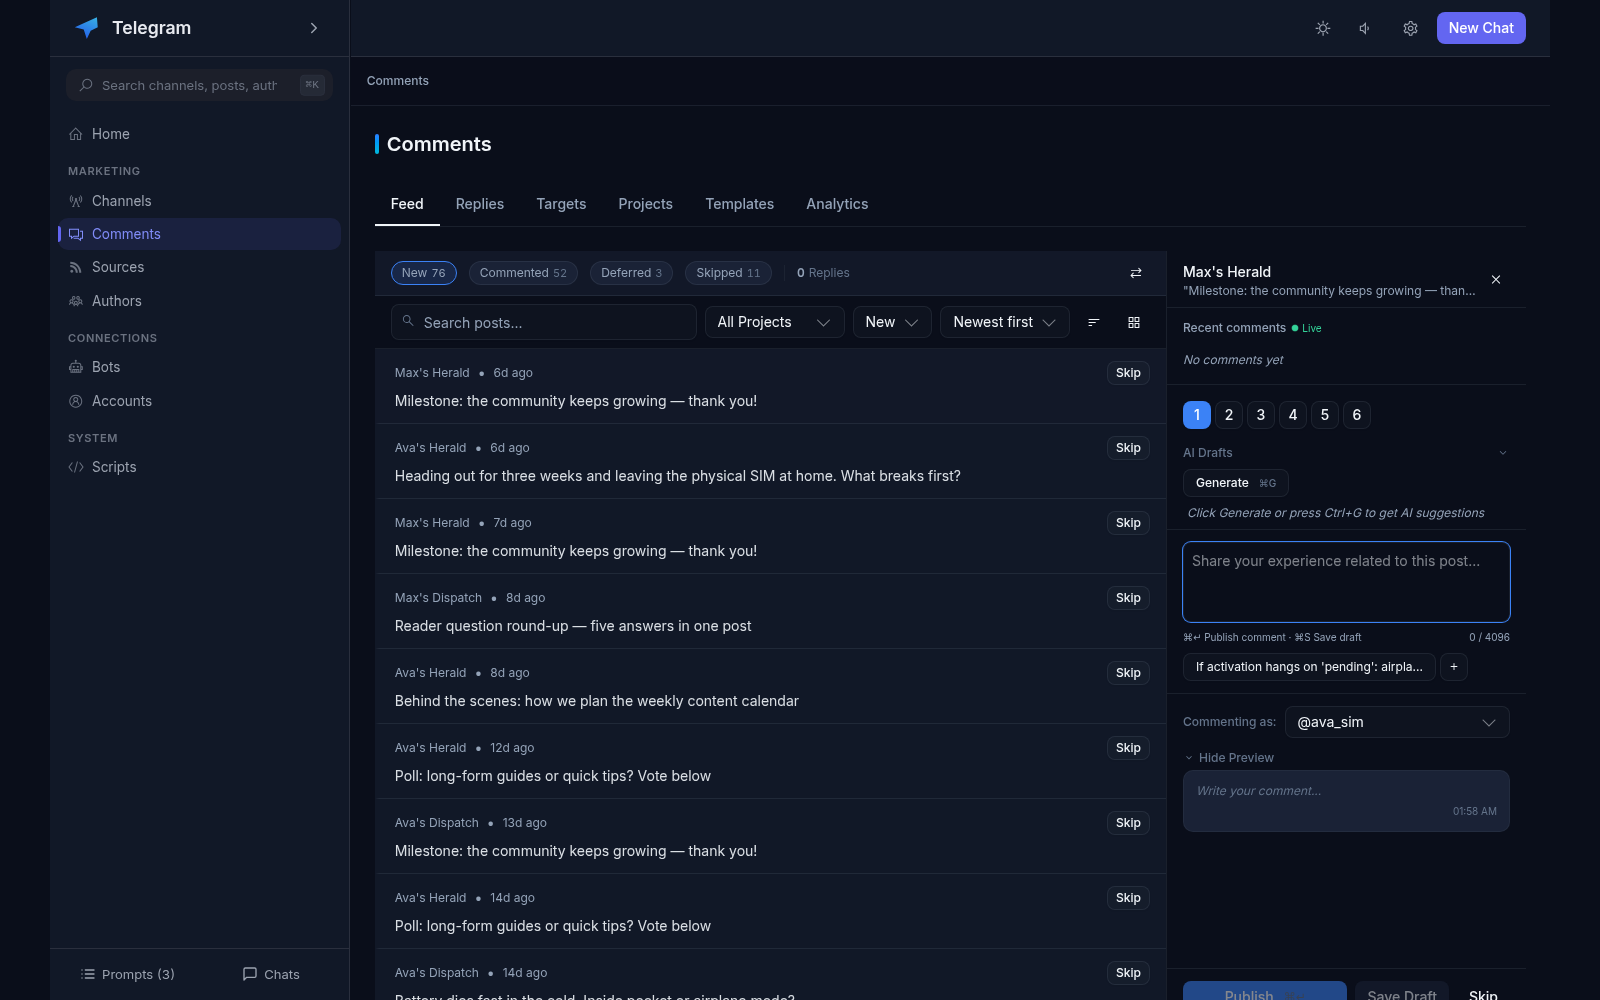Open the Newest first sort dropdown
The height and width of the screenshot is (1000, 1600).
[1005, 322]
